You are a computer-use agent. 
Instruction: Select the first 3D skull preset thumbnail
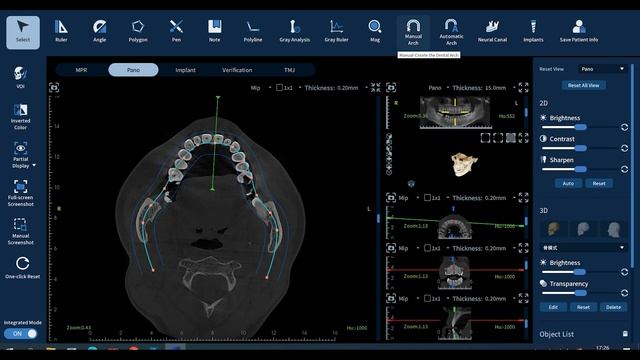pos(553,229)
